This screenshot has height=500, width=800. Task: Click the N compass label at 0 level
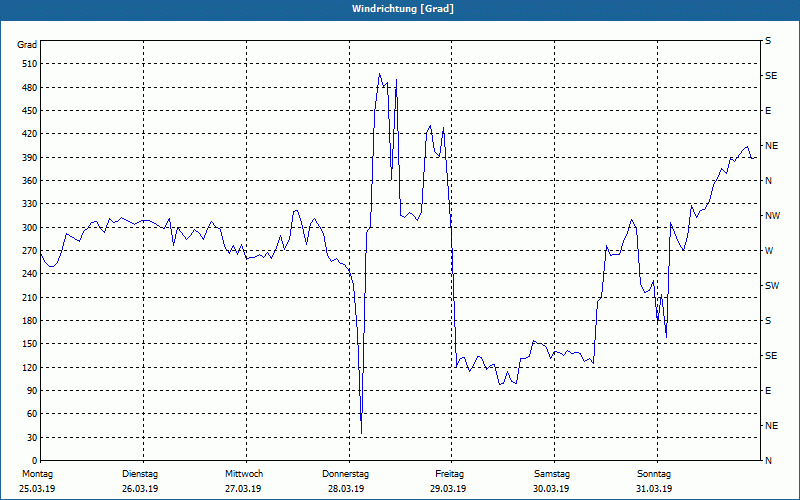pyautogui.click(x=769, y=461)
